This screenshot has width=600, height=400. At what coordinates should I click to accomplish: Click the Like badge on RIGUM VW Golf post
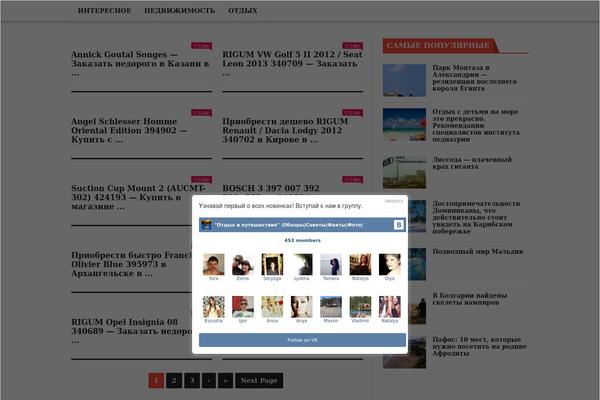click(x=352, y=46)
